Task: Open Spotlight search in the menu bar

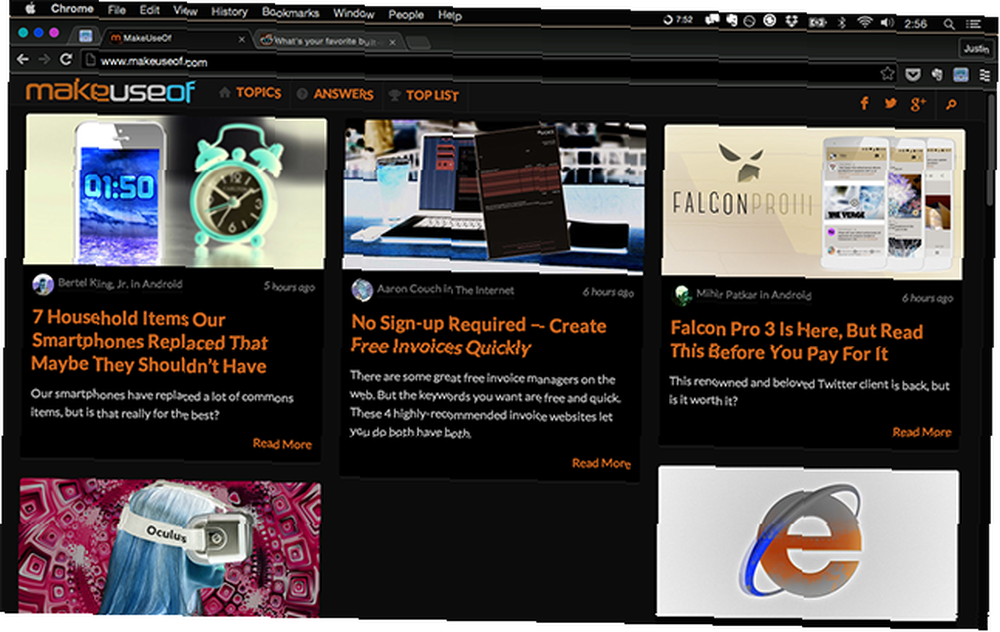Action: point(949,24)
